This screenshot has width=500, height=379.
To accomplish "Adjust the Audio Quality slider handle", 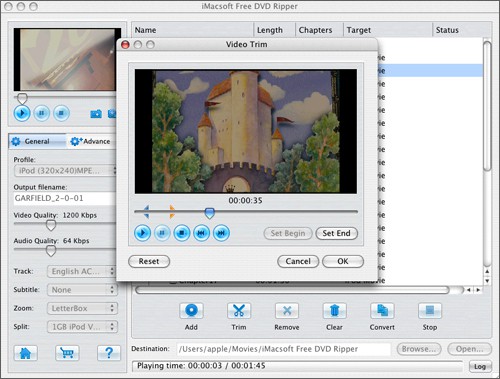I will click(x=51, y=251).
